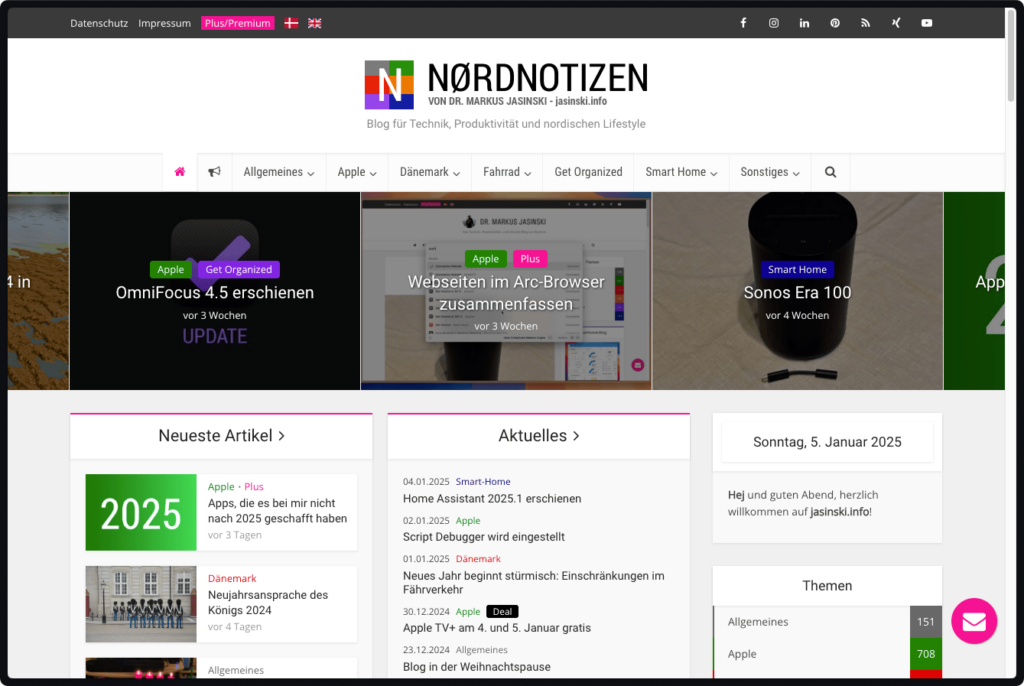Open Script Debugger wird eingestellt
1024x686 pixels.
click(x=484, y=536)
